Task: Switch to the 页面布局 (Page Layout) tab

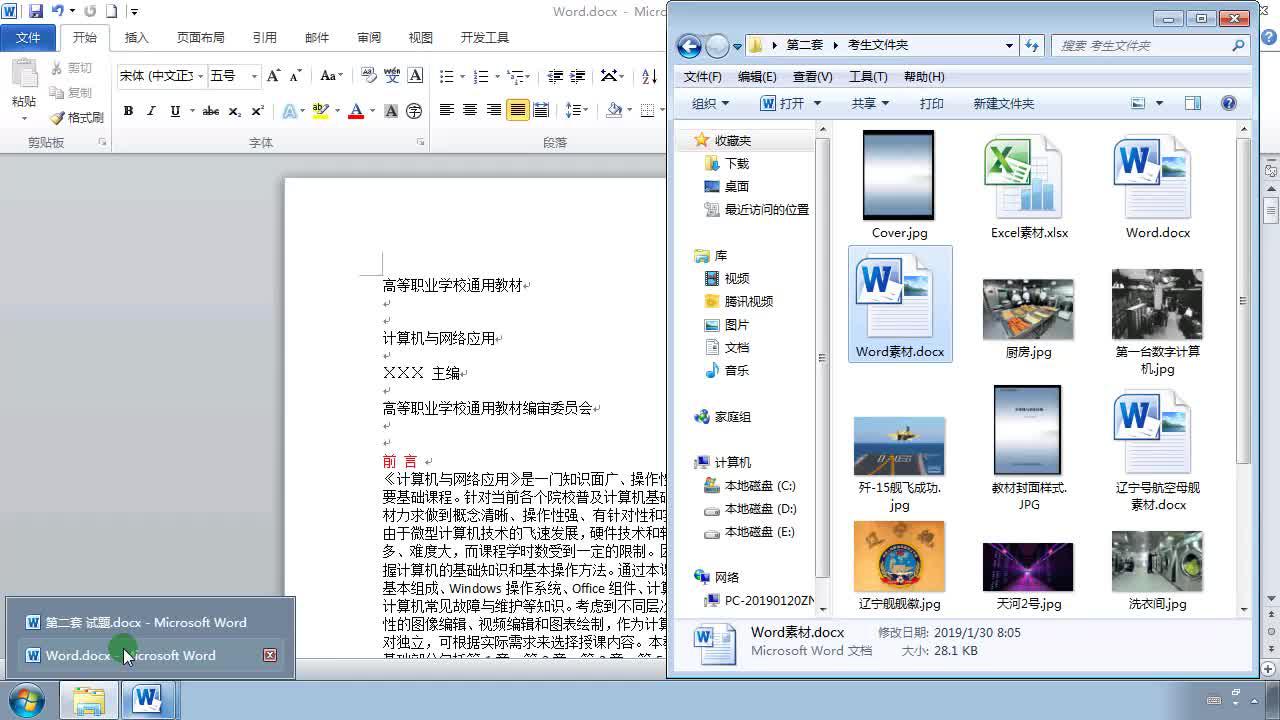Action: coord(200,37)
